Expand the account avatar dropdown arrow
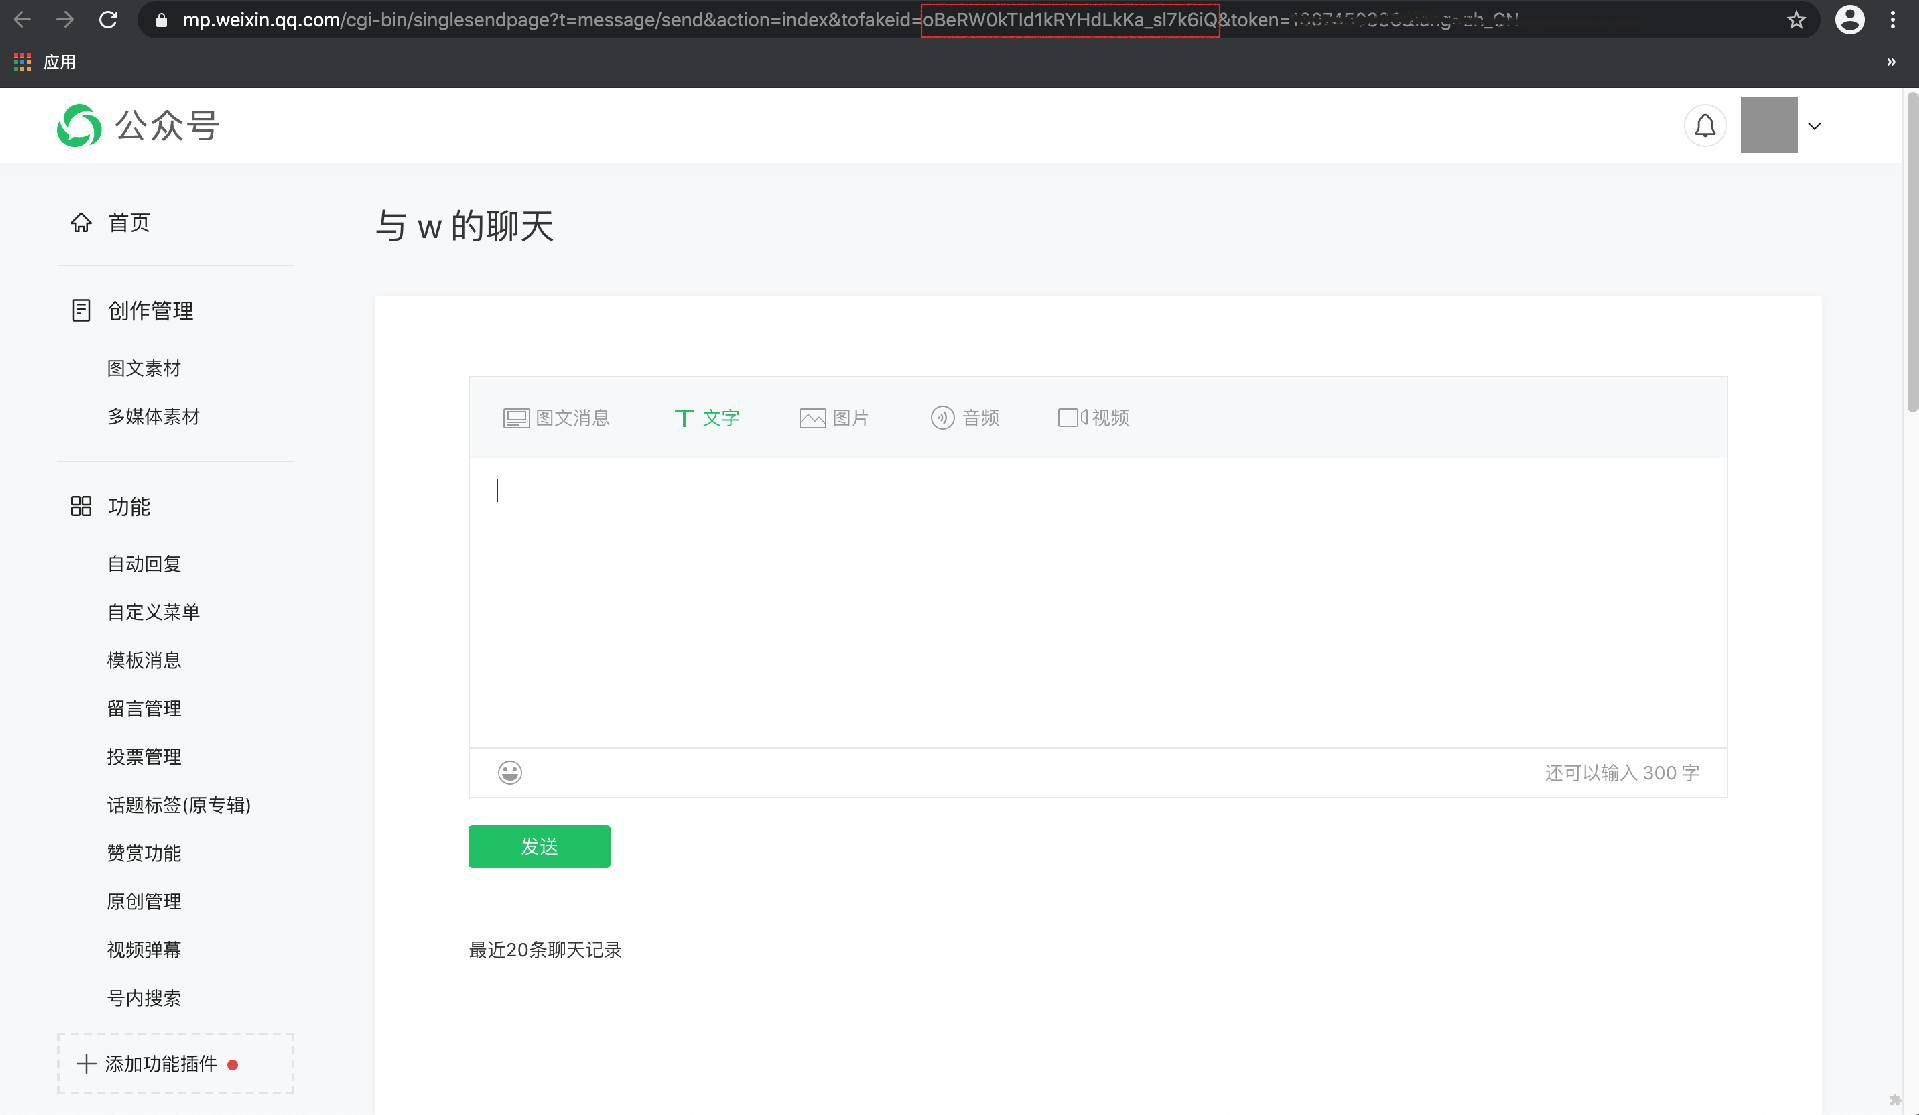 tap(1815, 126)
